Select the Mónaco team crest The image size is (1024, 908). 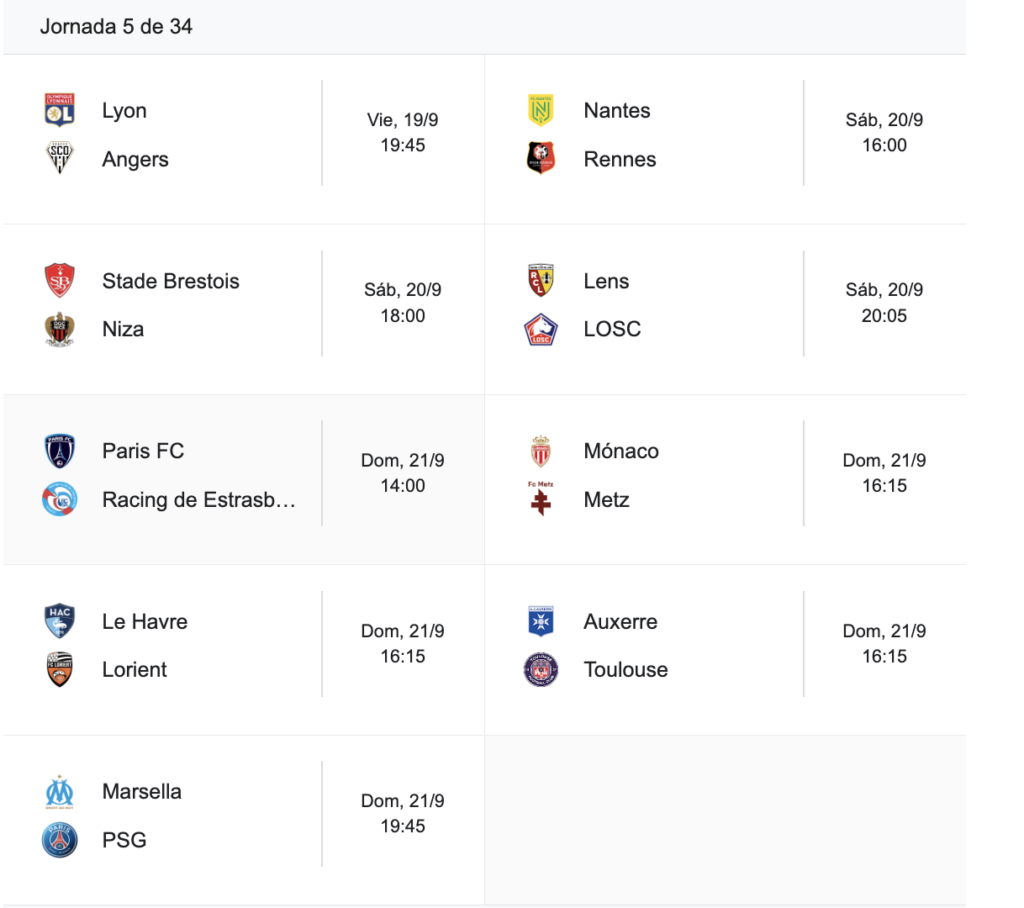click(x=541, y=451)
